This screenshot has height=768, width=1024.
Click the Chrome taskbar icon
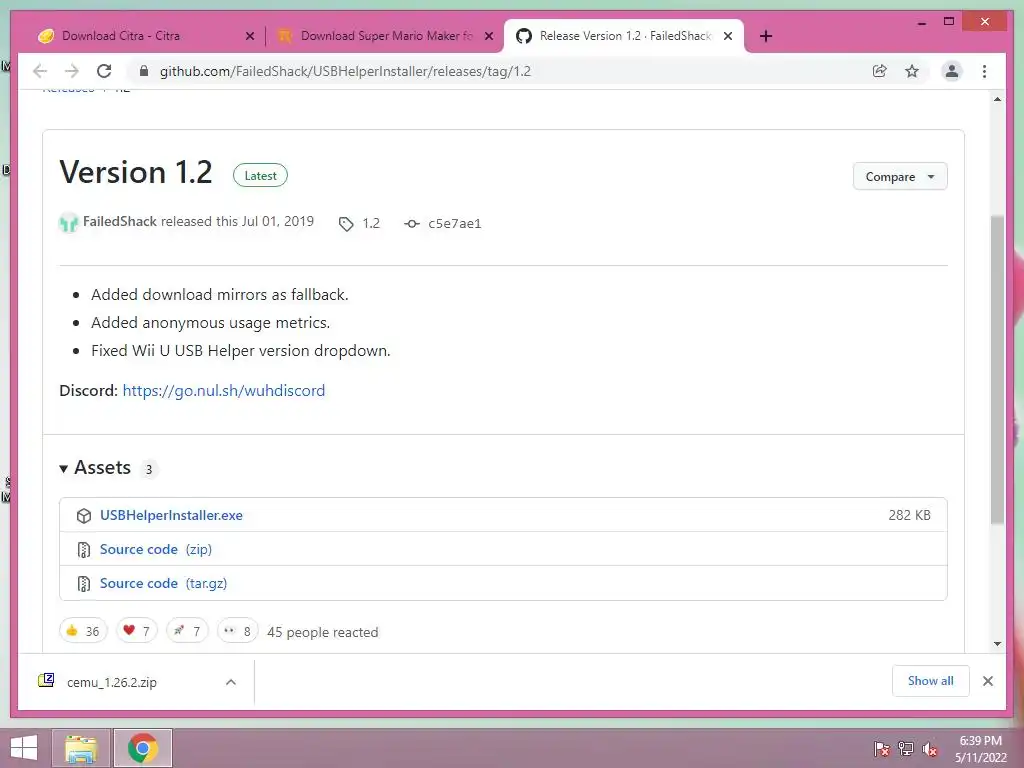[x=143, y=748]
